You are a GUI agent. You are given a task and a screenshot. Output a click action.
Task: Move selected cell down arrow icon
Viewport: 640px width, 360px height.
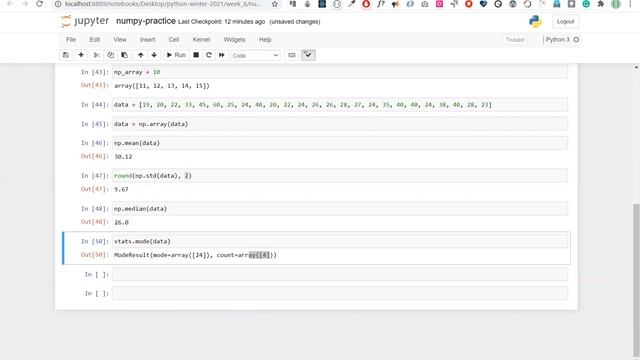click(x=154, y=55)
